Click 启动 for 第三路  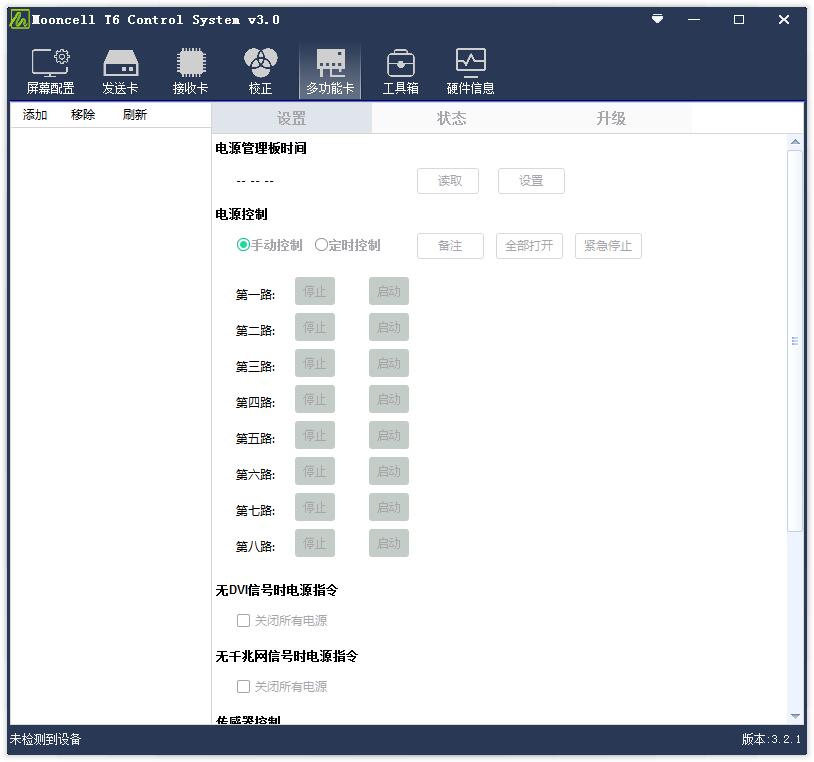(x=389, y=363)
